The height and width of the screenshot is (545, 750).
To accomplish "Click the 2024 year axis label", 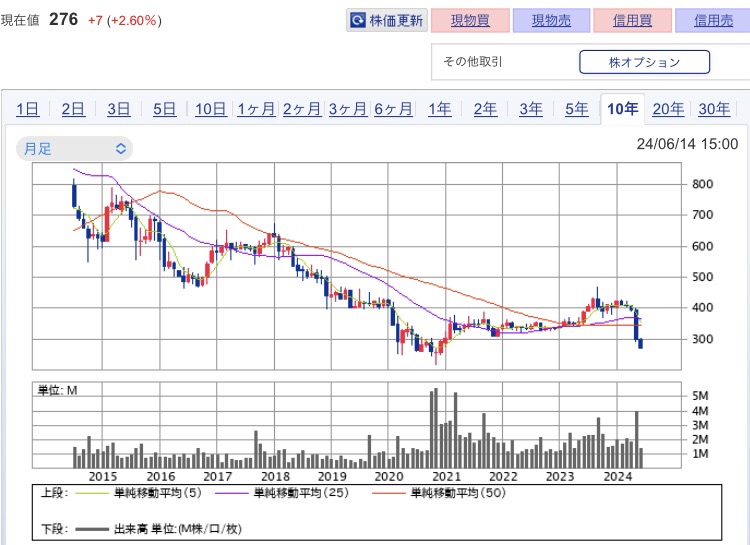I will tap(618, 477).
